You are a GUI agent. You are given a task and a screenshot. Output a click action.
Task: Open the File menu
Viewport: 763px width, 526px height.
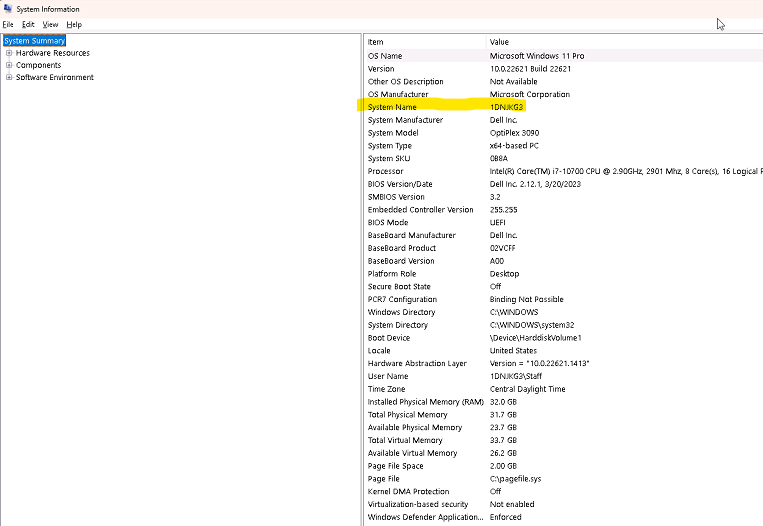pyautogui.click(x=8, y=24)
